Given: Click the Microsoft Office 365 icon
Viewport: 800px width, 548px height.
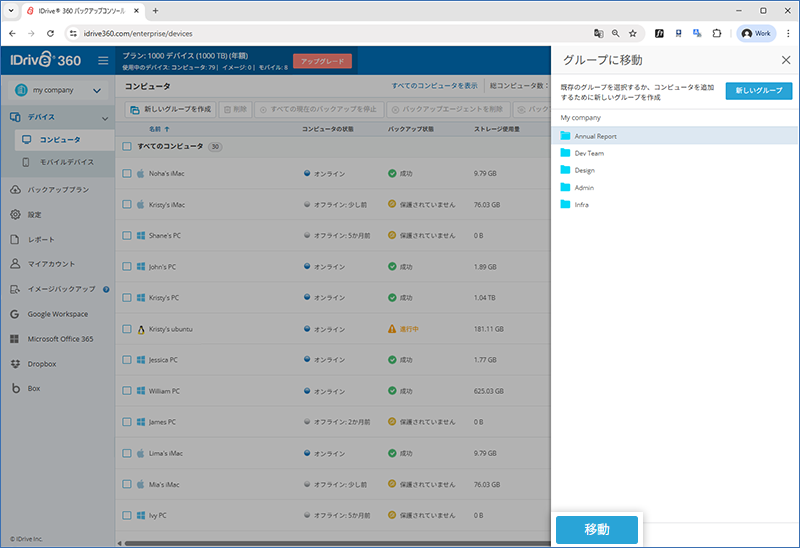Looking at the screenshot, I should point(15,339).
